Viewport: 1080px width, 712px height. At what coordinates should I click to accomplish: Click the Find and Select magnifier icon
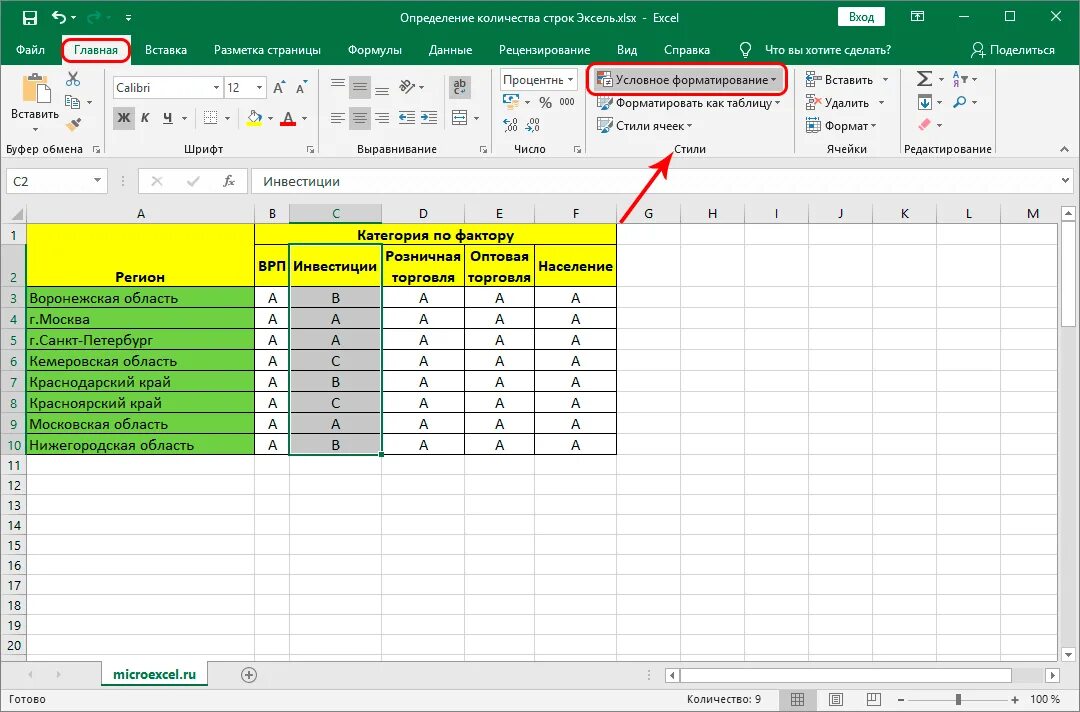tap(959, 103)
